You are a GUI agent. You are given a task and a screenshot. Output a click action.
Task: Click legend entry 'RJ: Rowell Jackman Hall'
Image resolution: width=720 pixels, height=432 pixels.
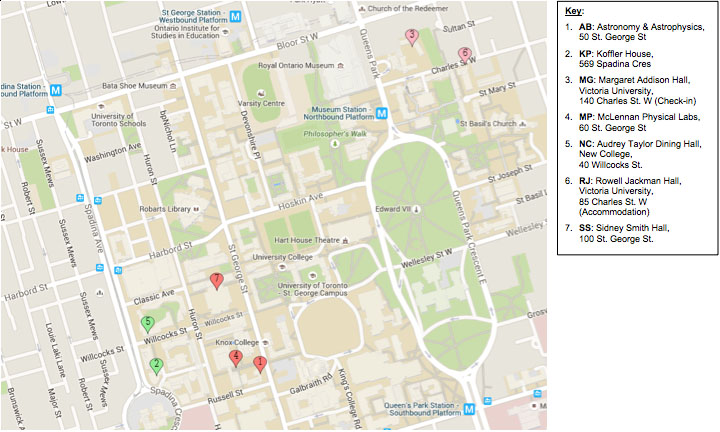click(x=630, y=181)
